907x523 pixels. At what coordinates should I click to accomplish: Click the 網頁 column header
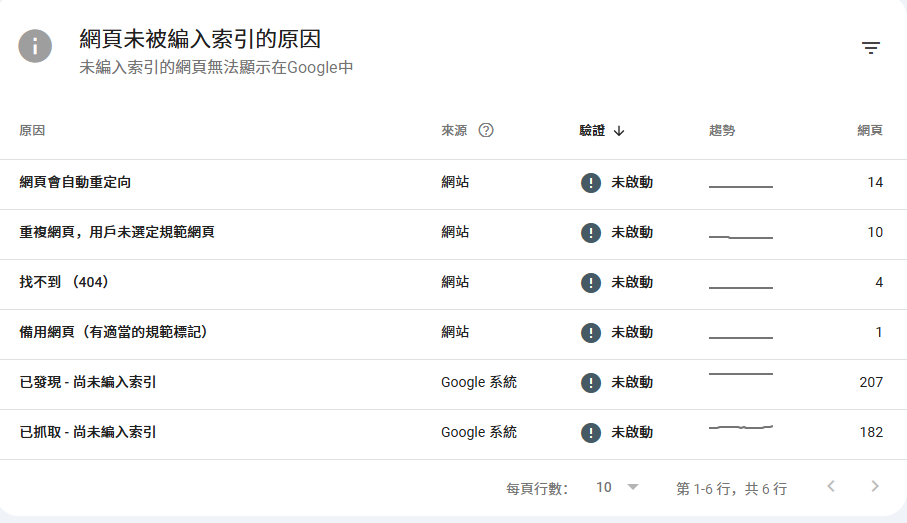870,130
